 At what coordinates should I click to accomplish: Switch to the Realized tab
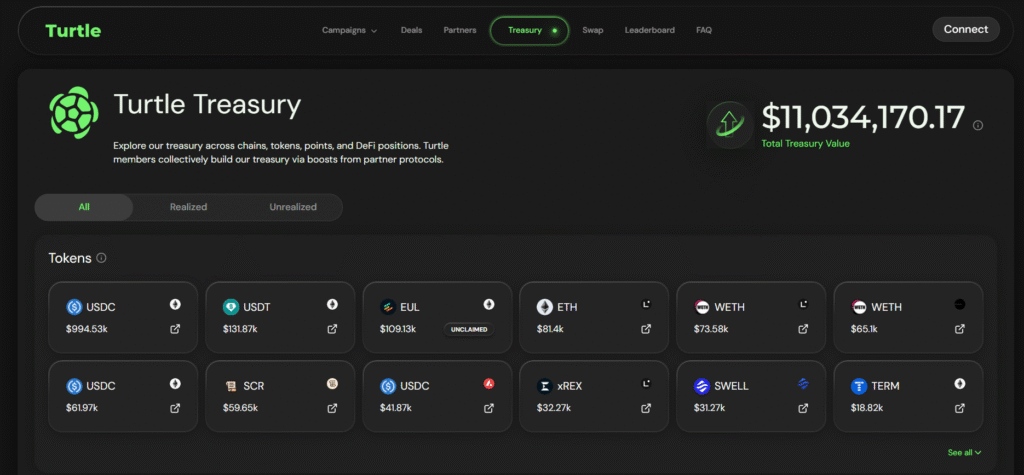189,207
